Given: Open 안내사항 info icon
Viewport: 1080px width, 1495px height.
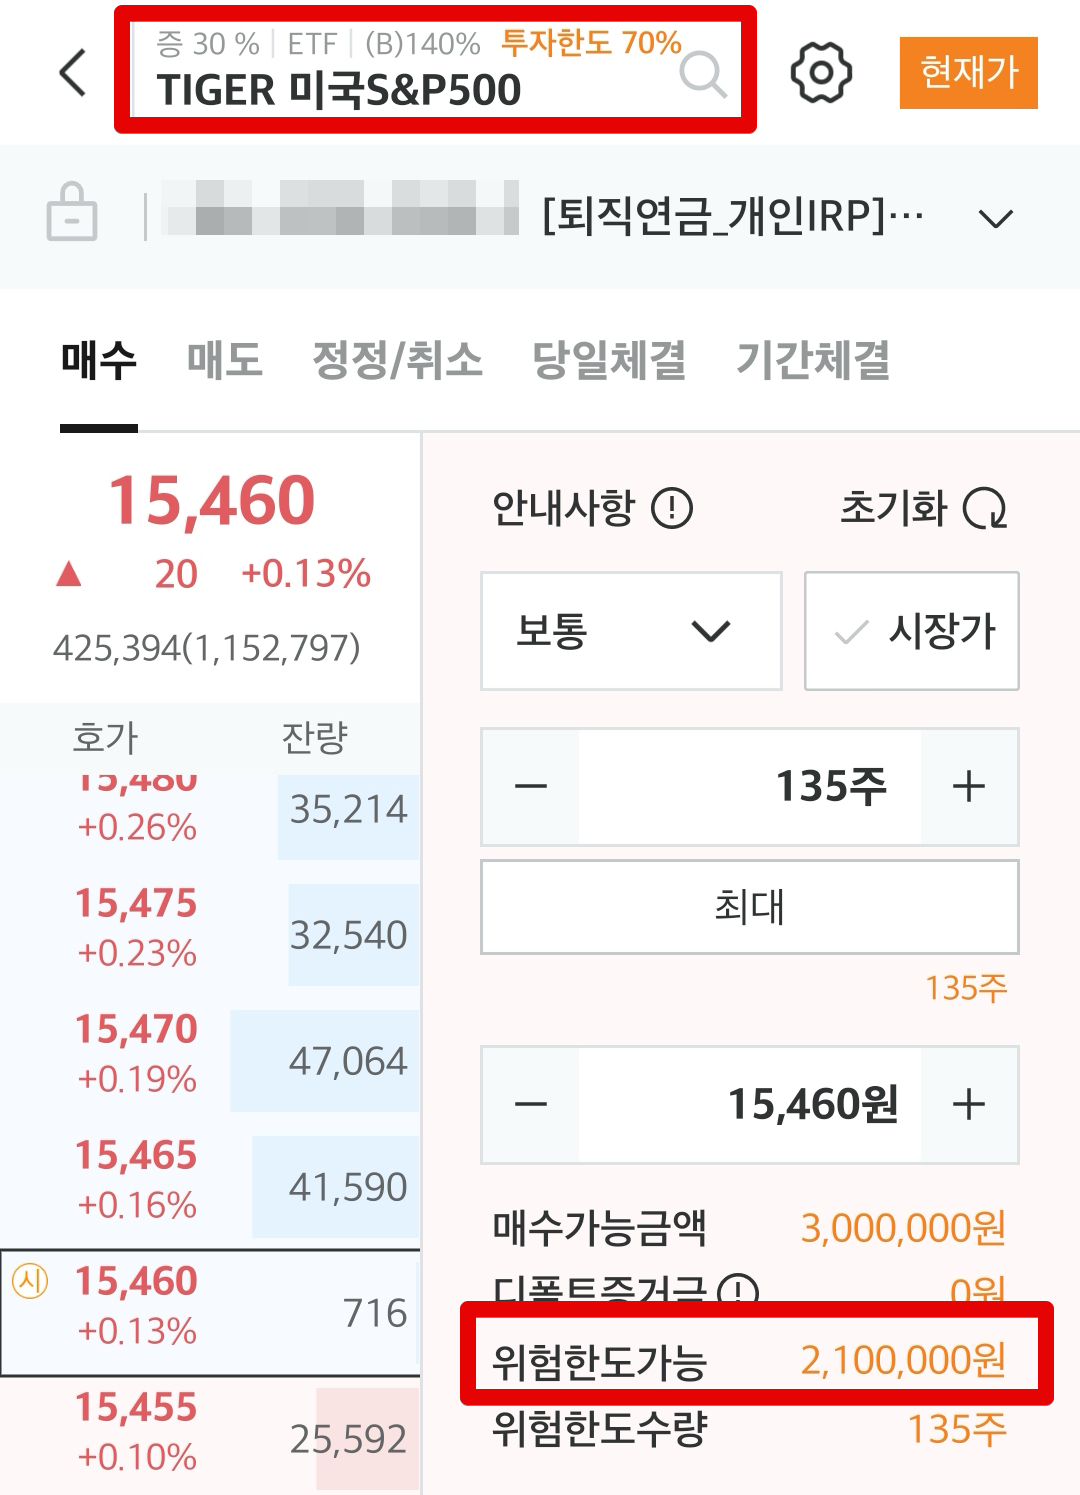Looking at the screenshot, I should (x=672, y=508).
